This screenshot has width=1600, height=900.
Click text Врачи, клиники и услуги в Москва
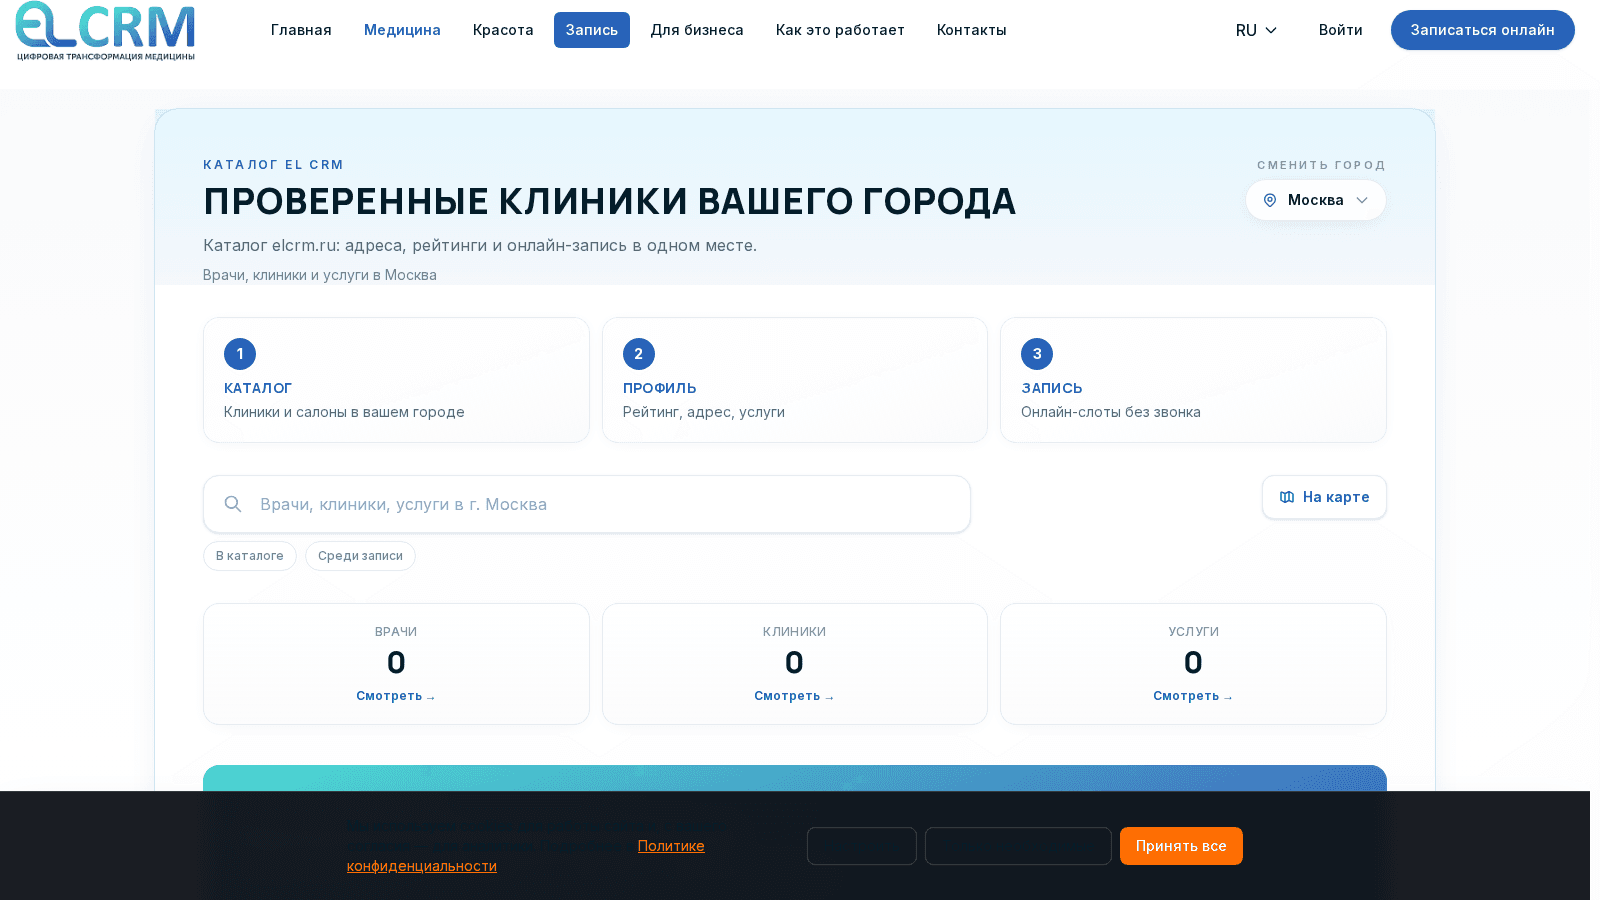pyautogui.click(x=320, y=275)
